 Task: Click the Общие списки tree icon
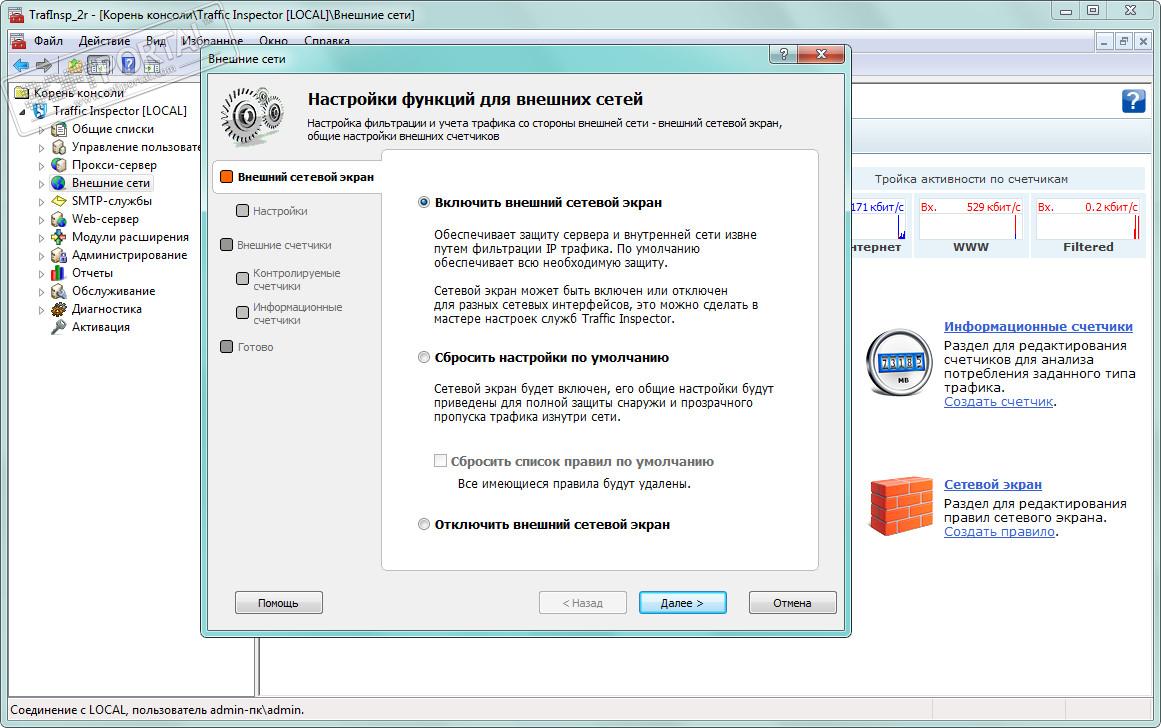click(58, 129)
